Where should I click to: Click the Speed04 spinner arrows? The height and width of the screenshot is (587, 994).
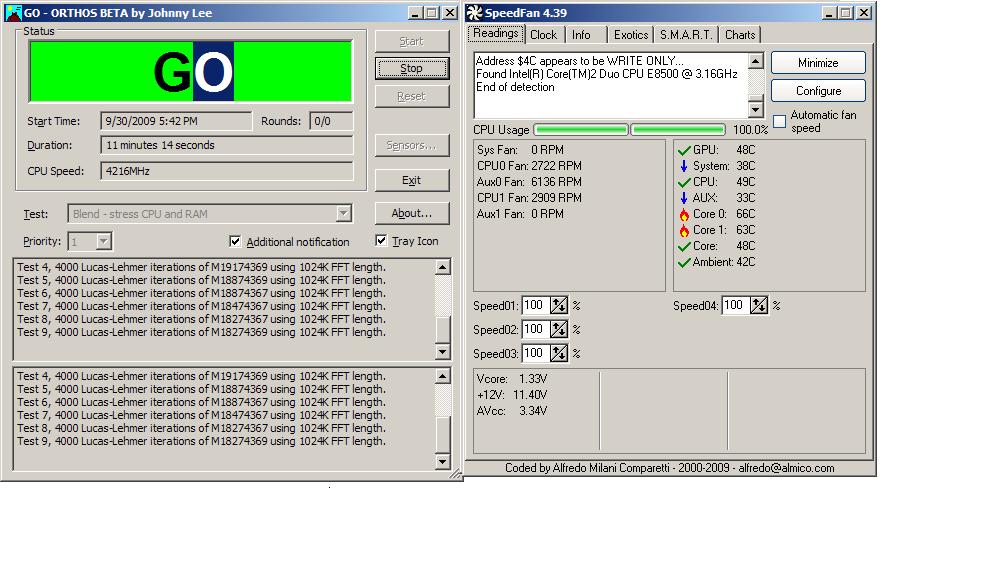coord(759,306)
